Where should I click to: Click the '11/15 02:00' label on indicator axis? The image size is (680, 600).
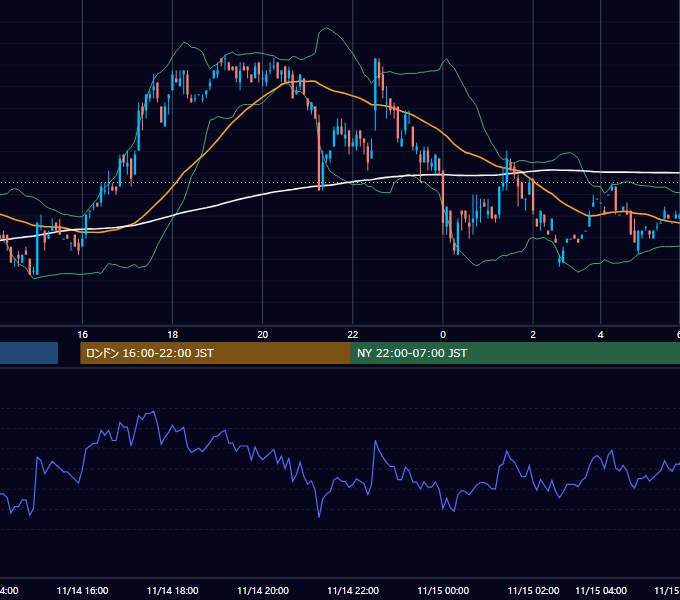(533, 590)
